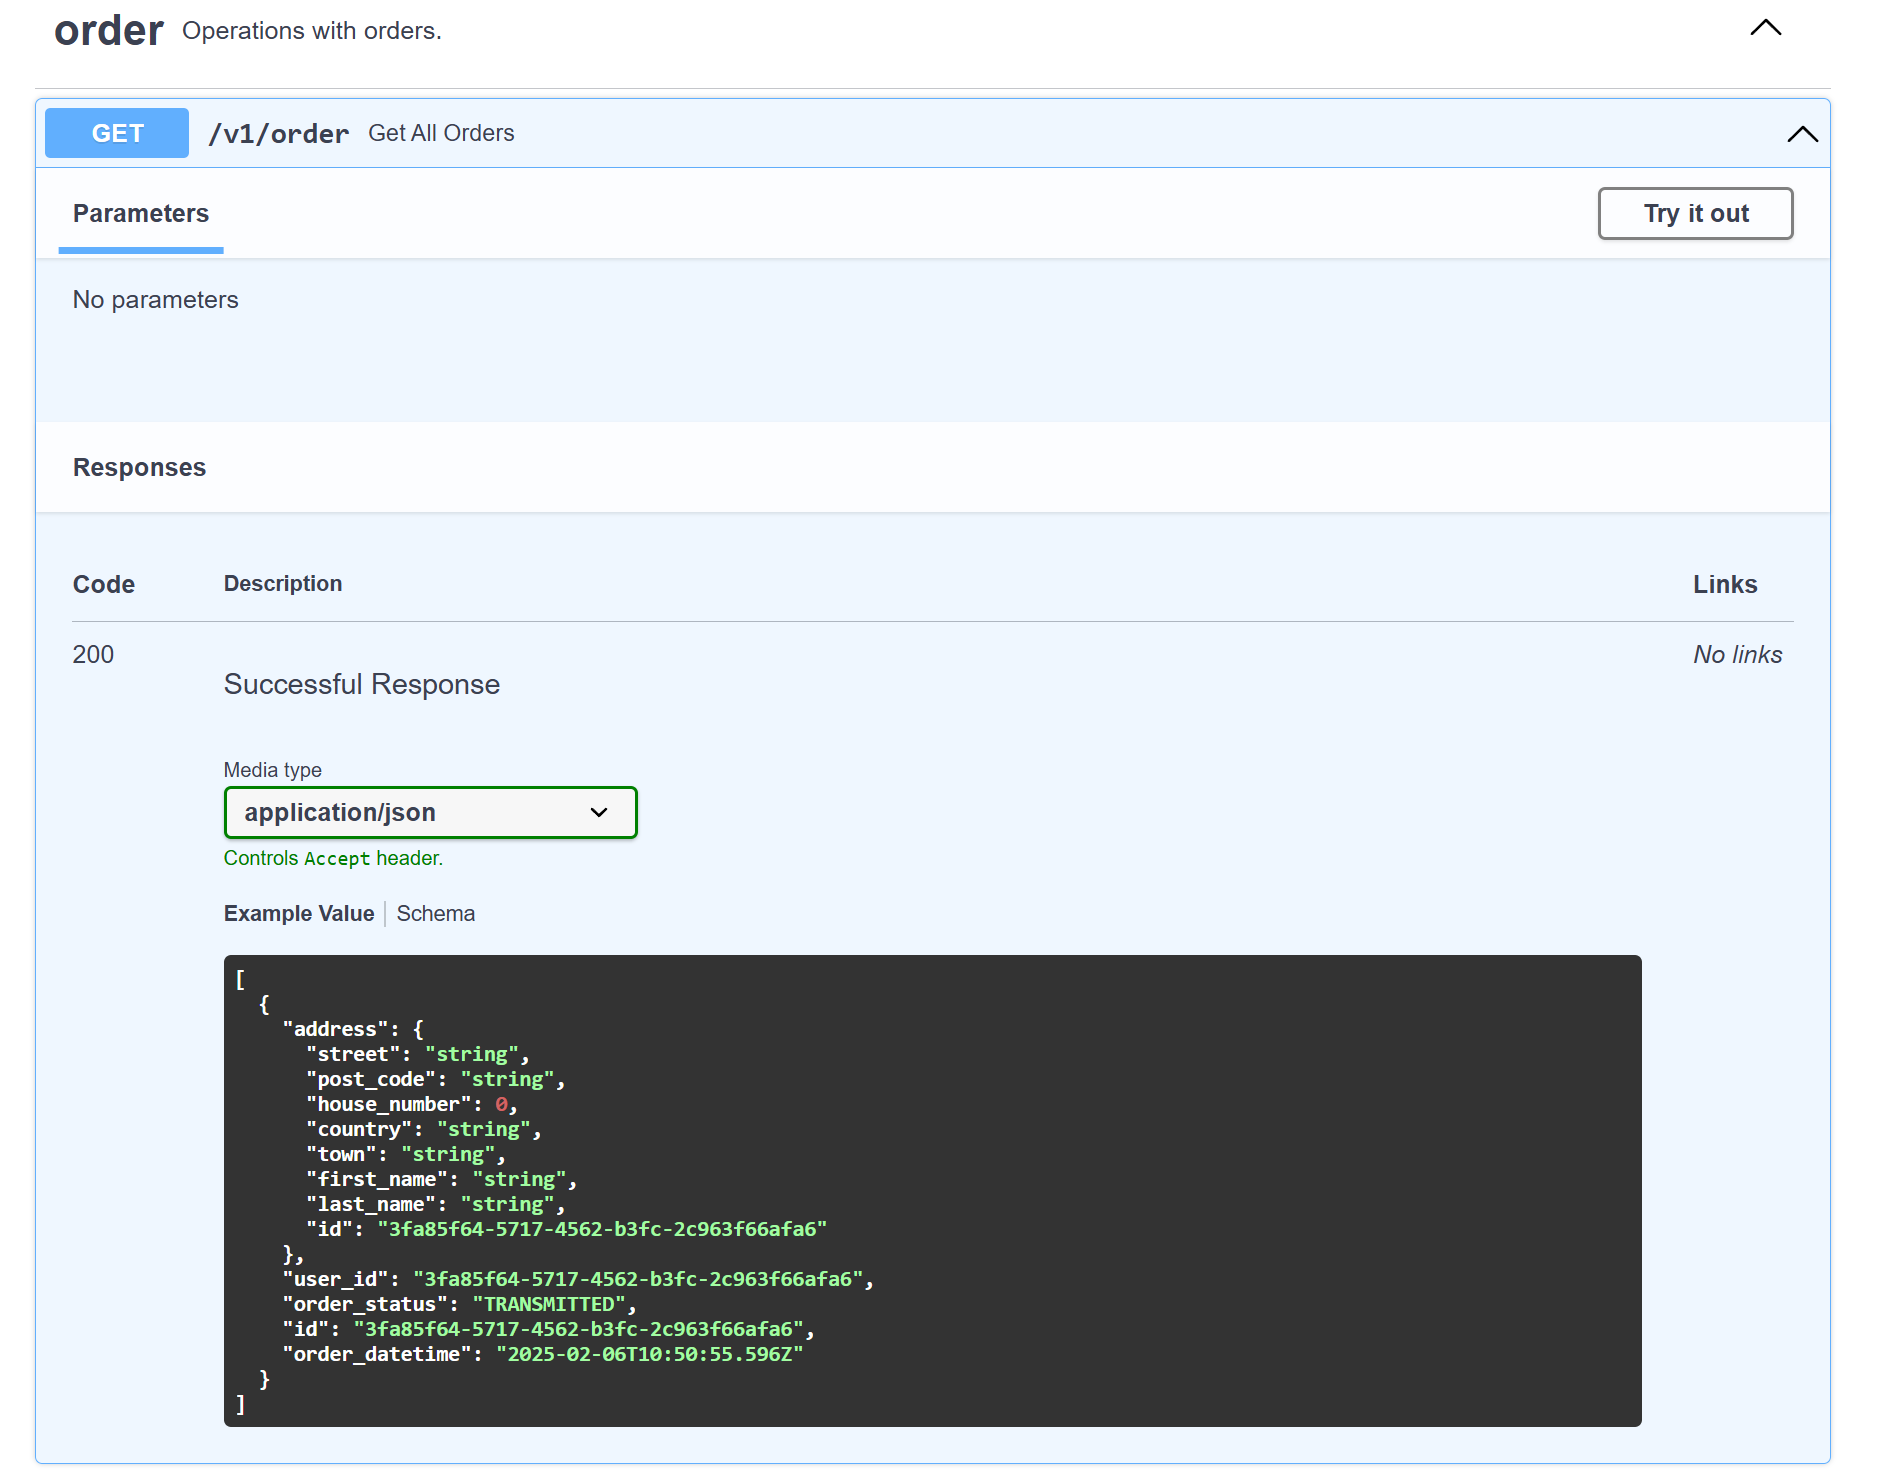Click the "address" key in example JSON
Viewport: 1881px width, 1483px height.
tap(336, 1029)
